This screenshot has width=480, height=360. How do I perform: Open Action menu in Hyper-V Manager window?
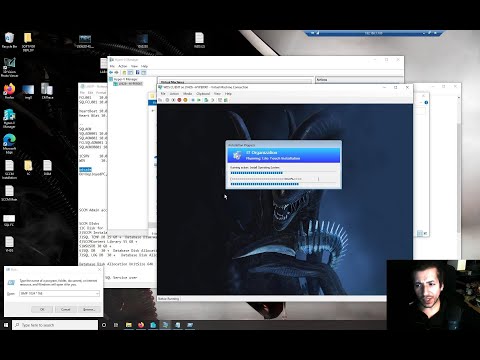point(123,66)
